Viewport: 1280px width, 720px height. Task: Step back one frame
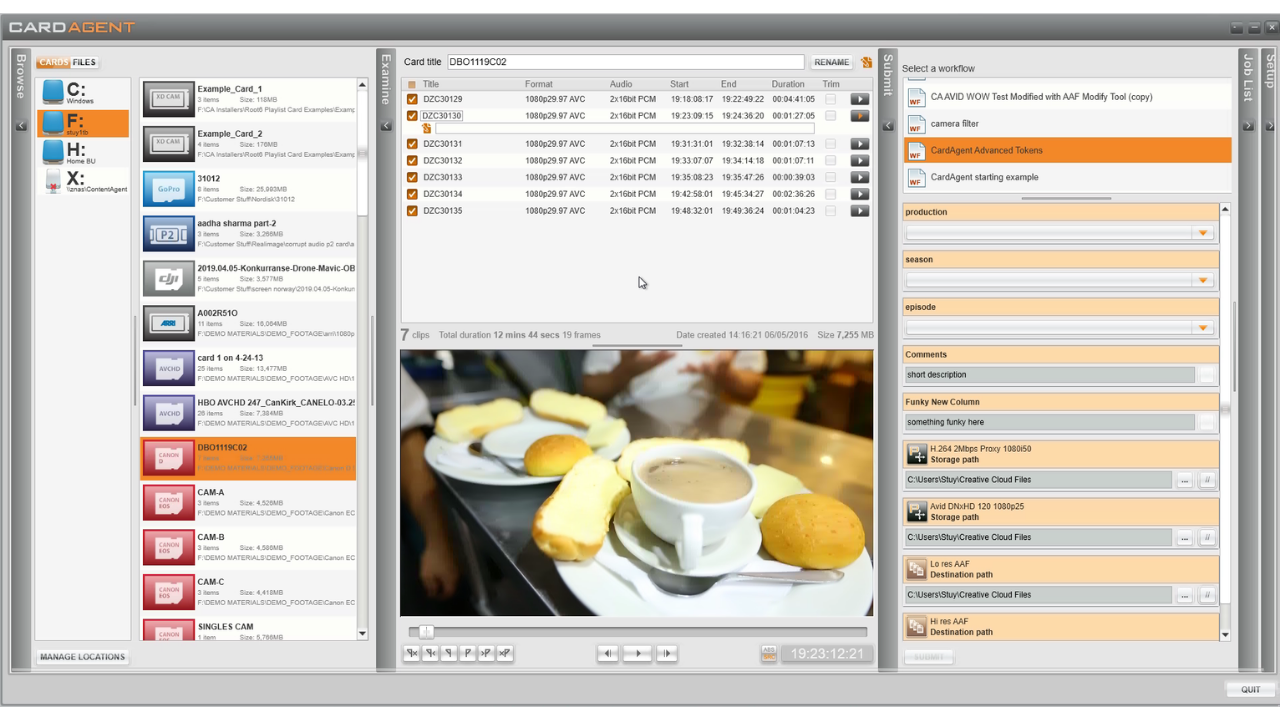(x=608, y=653)
